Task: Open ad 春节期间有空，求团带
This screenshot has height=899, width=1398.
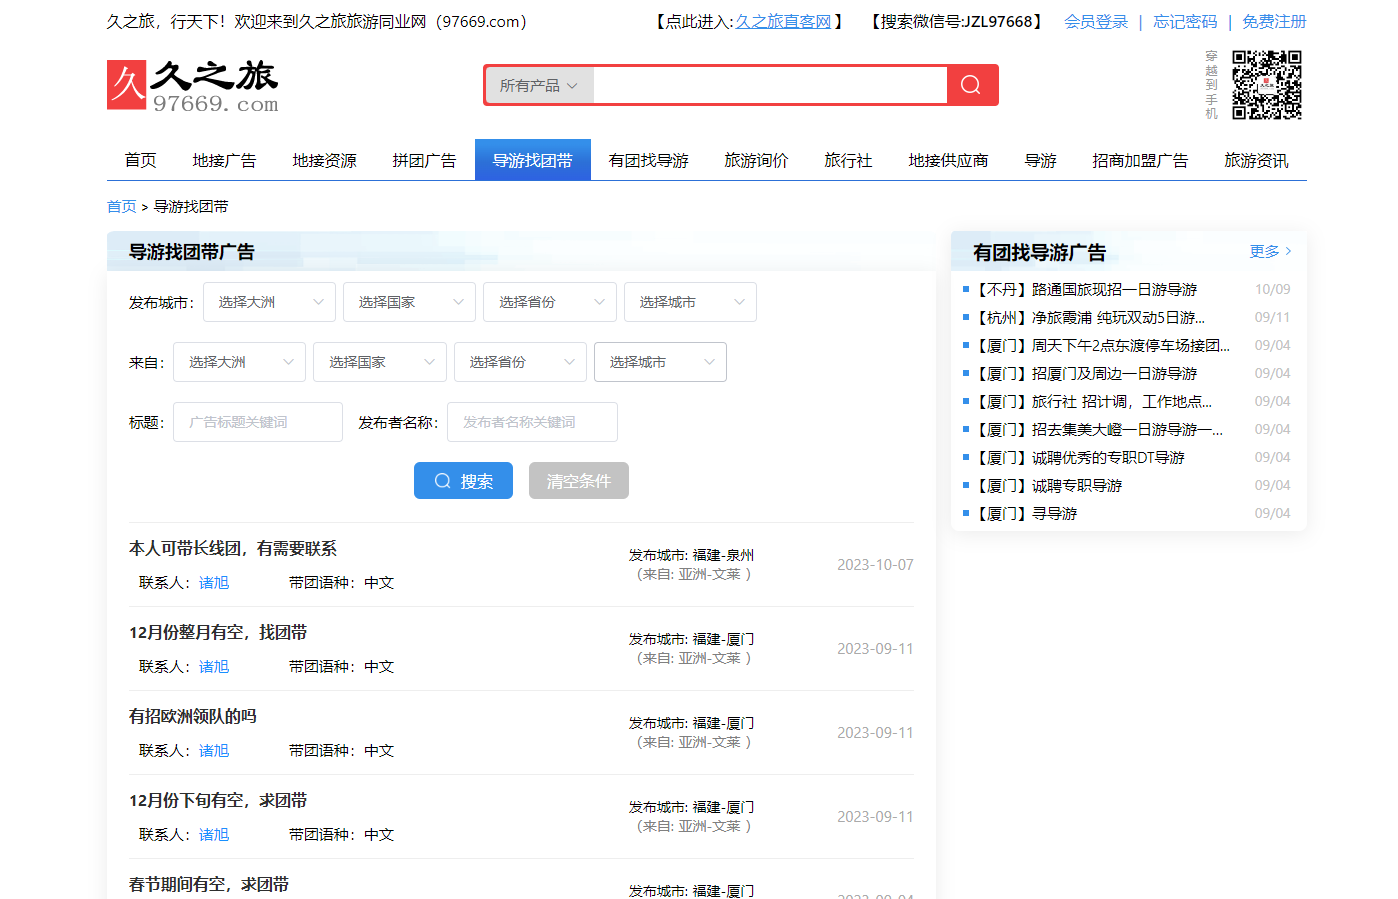Action: pyautogui.click(x=209, y=884)
